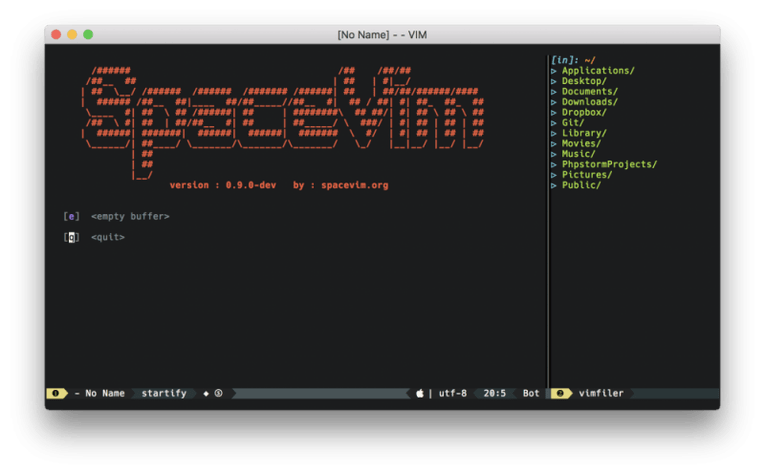Click the Git/ folder name

pyautogui.click(x=573, y=123)
